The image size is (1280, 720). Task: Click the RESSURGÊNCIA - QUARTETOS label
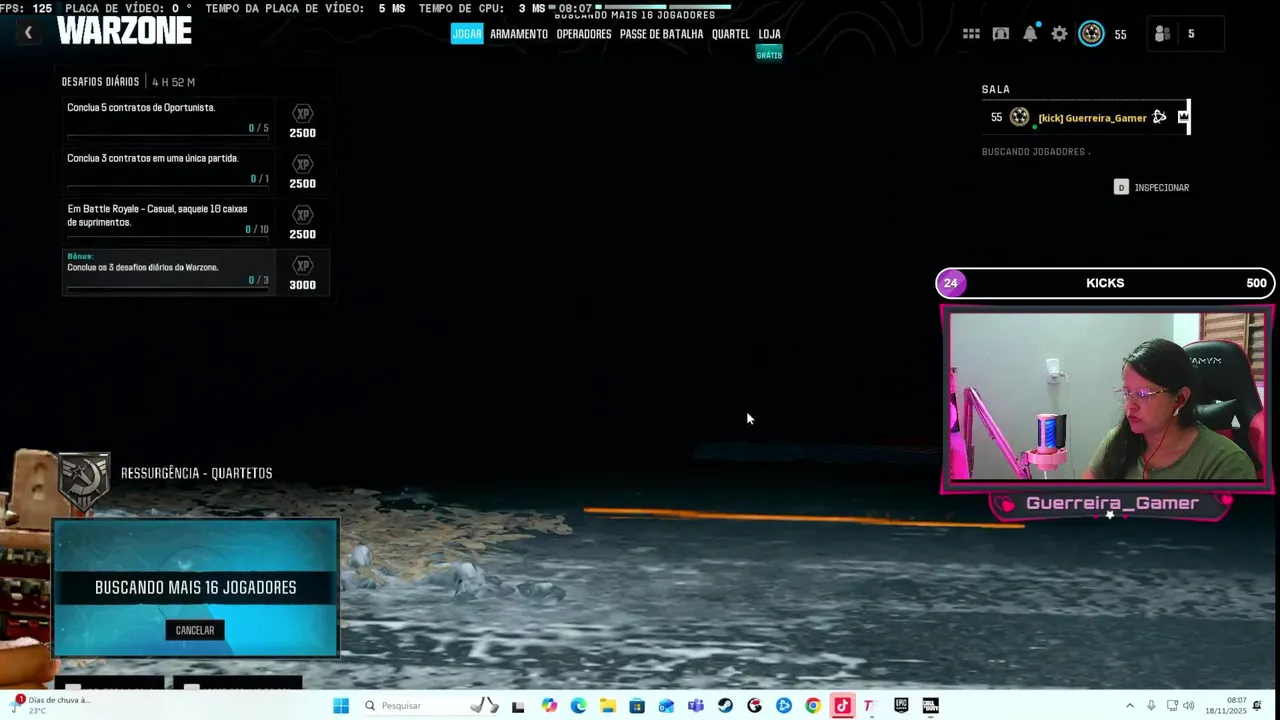pos(196,473)
